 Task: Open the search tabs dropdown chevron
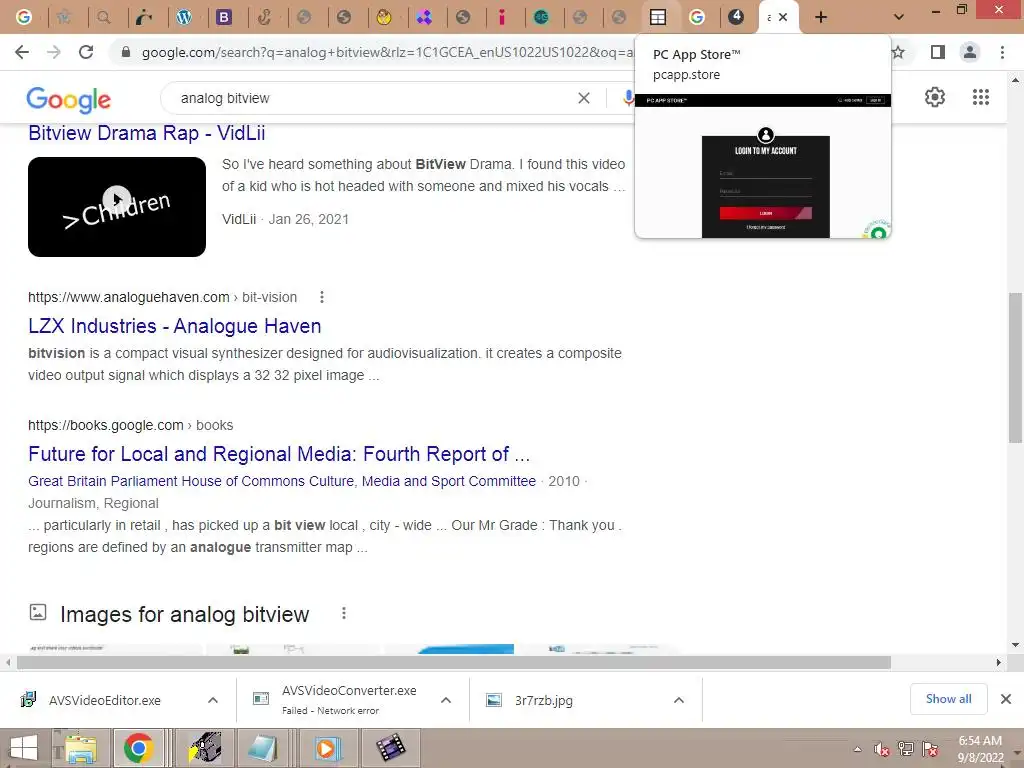(899, 18)
